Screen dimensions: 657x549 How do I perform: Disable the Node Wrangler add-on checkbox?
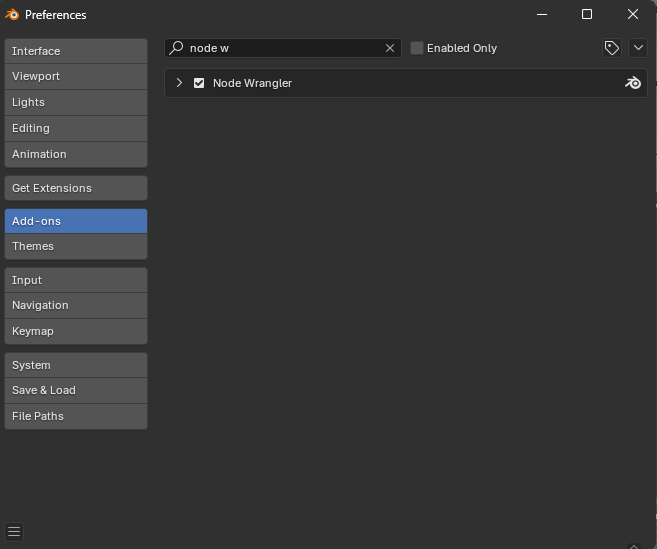[199, 83]
